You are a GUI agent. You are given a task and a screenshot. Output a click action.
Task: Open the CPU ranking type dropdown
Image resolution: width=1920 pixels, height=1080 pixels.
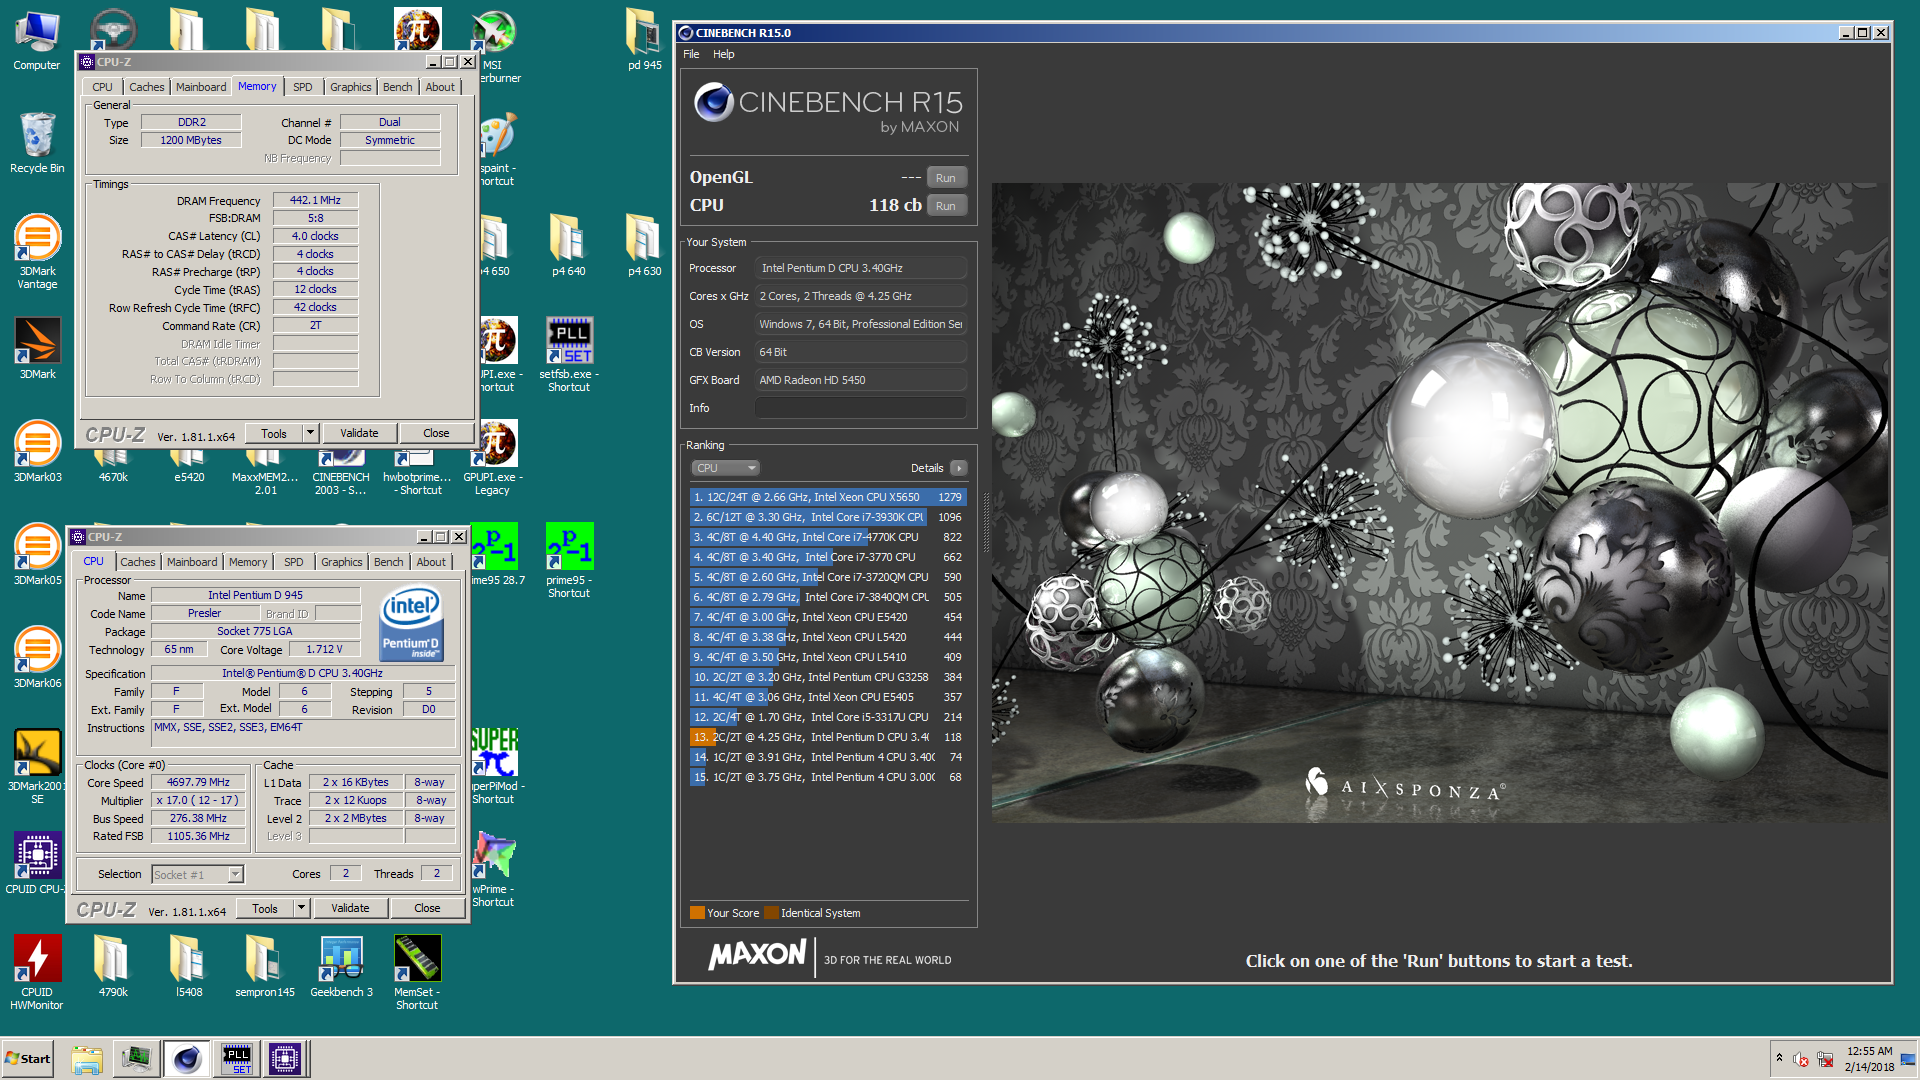pyautogui.click(x=725, y=468)
